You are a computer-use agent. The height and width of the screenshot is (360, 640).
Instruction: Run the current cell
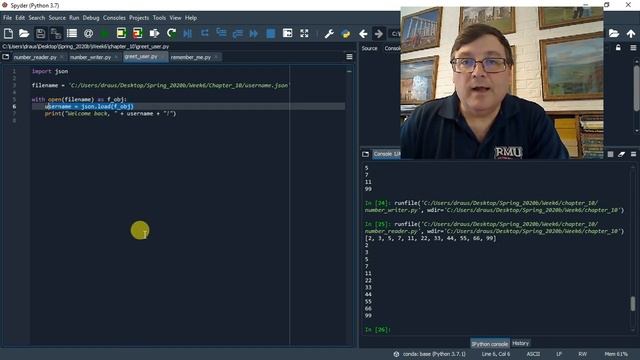coord(121,33)
